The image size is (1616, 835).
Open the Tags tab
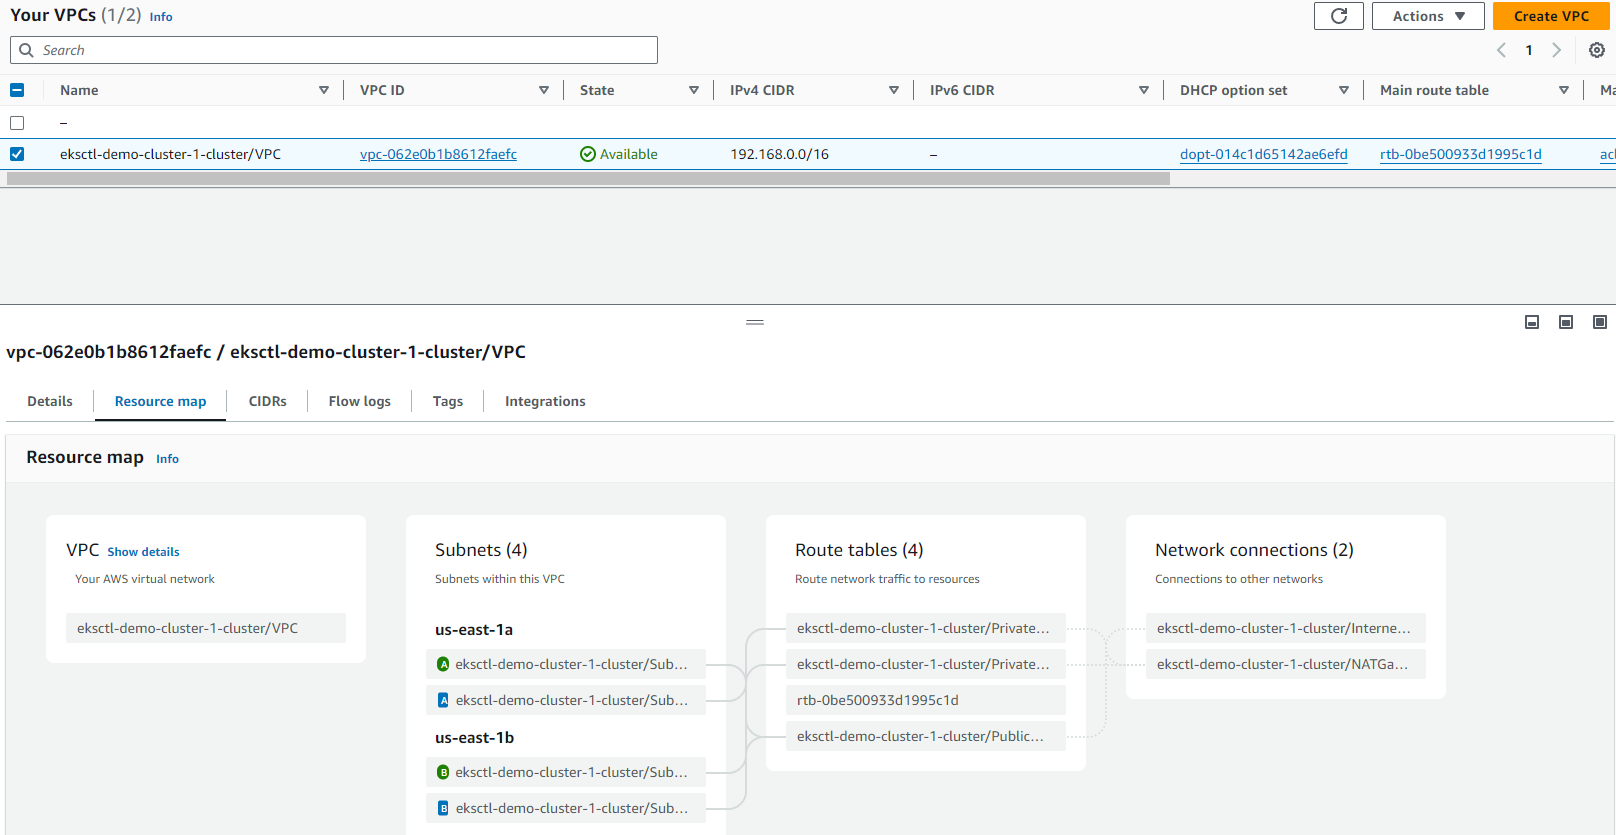pos(448,401)
